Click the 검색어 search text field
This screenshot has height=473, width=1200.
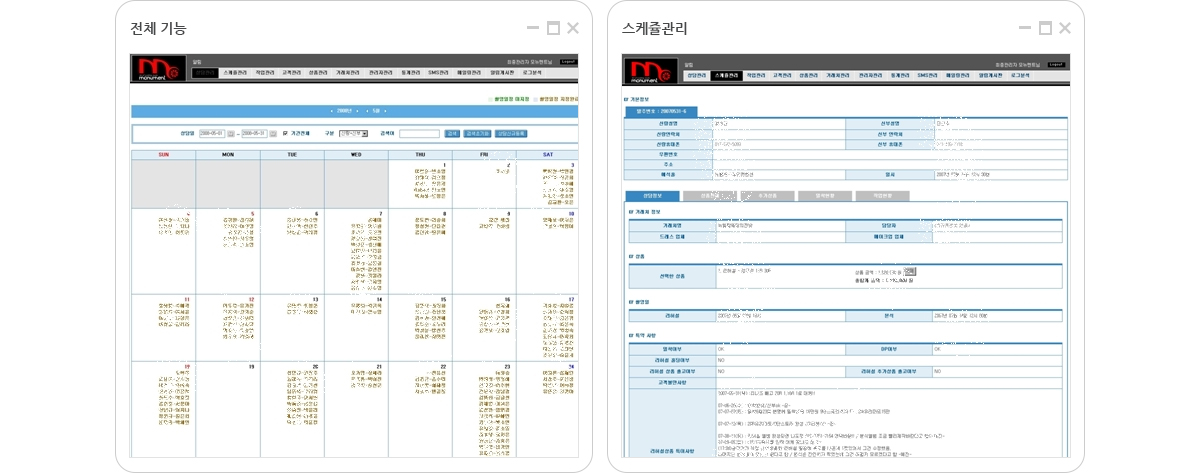[x=419, y=133]
